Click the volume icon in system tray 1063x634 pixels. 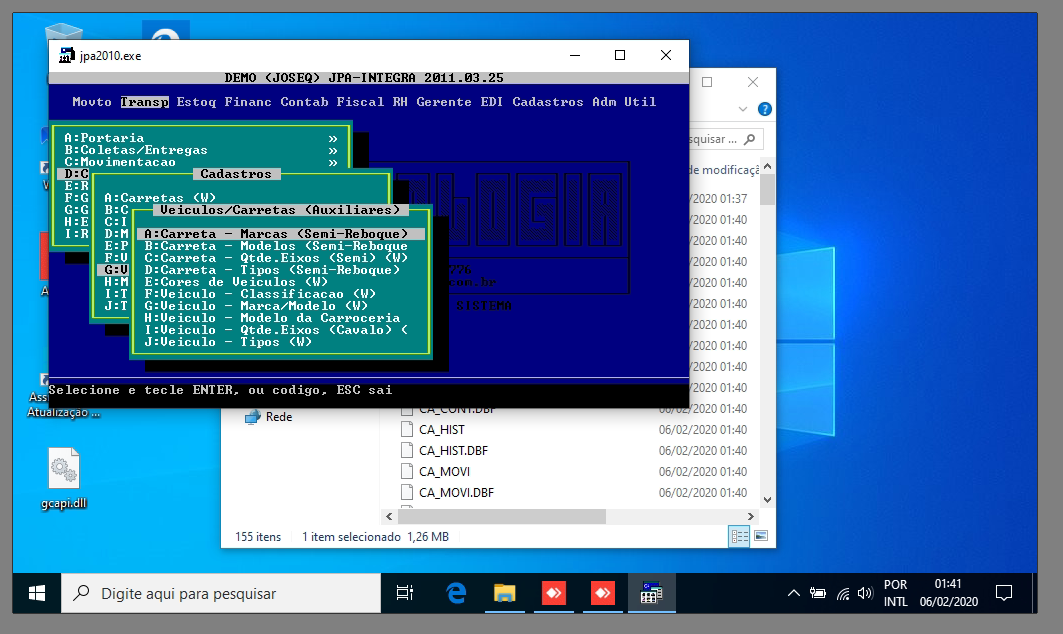(x=864, y=594)
